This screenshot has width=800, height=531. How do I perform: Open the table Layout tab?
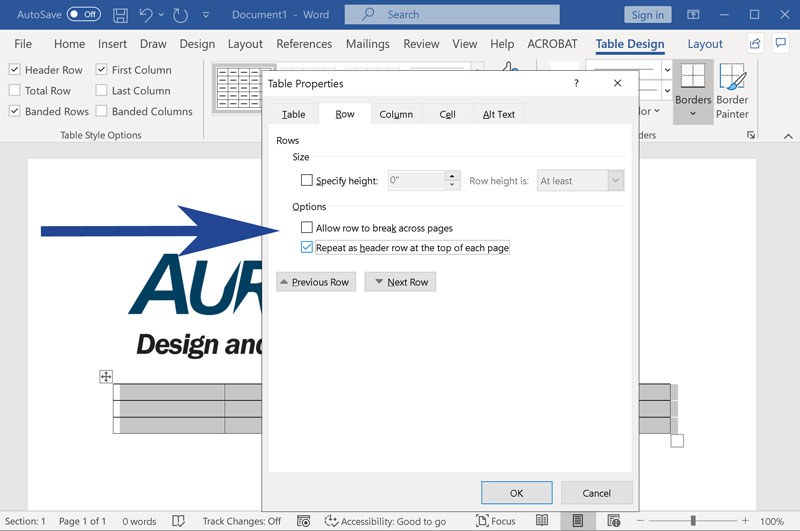tap(705, 44)
